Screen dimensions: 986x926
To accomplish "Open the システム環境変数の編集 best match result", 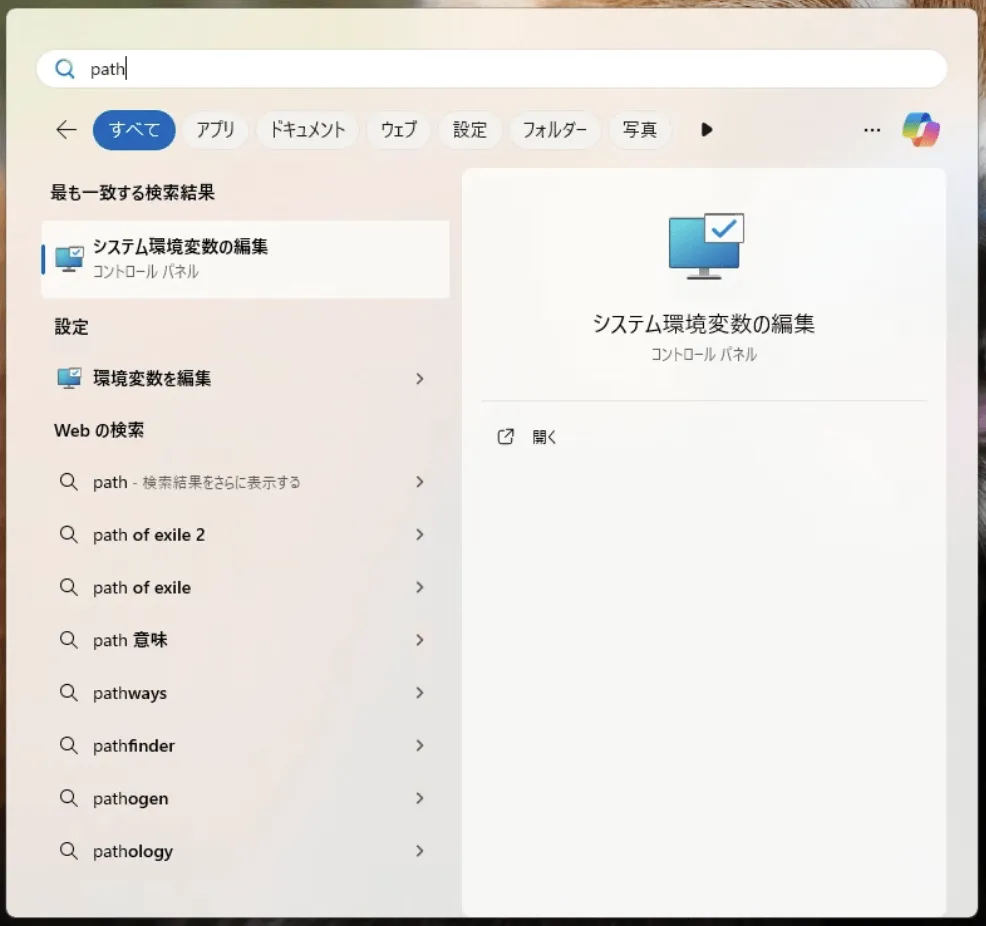I will tap(245, 259).
